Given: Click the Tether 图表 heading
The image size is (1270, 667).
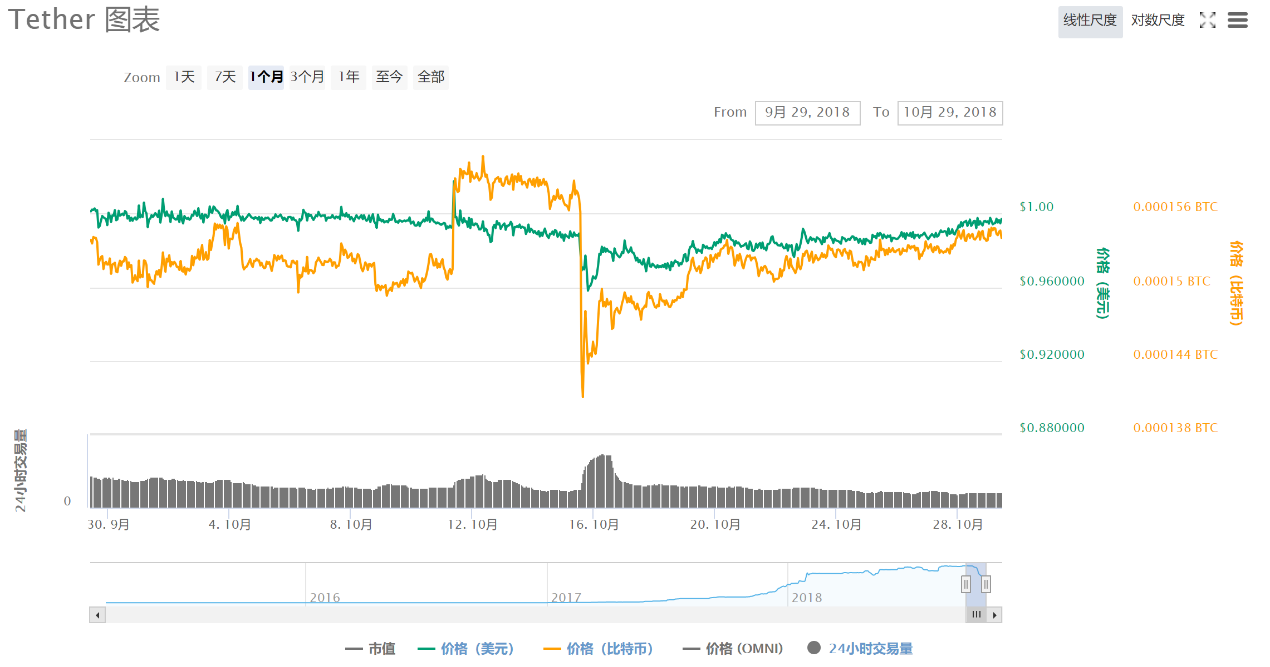Looking at the screenshot, I should 85,20.
